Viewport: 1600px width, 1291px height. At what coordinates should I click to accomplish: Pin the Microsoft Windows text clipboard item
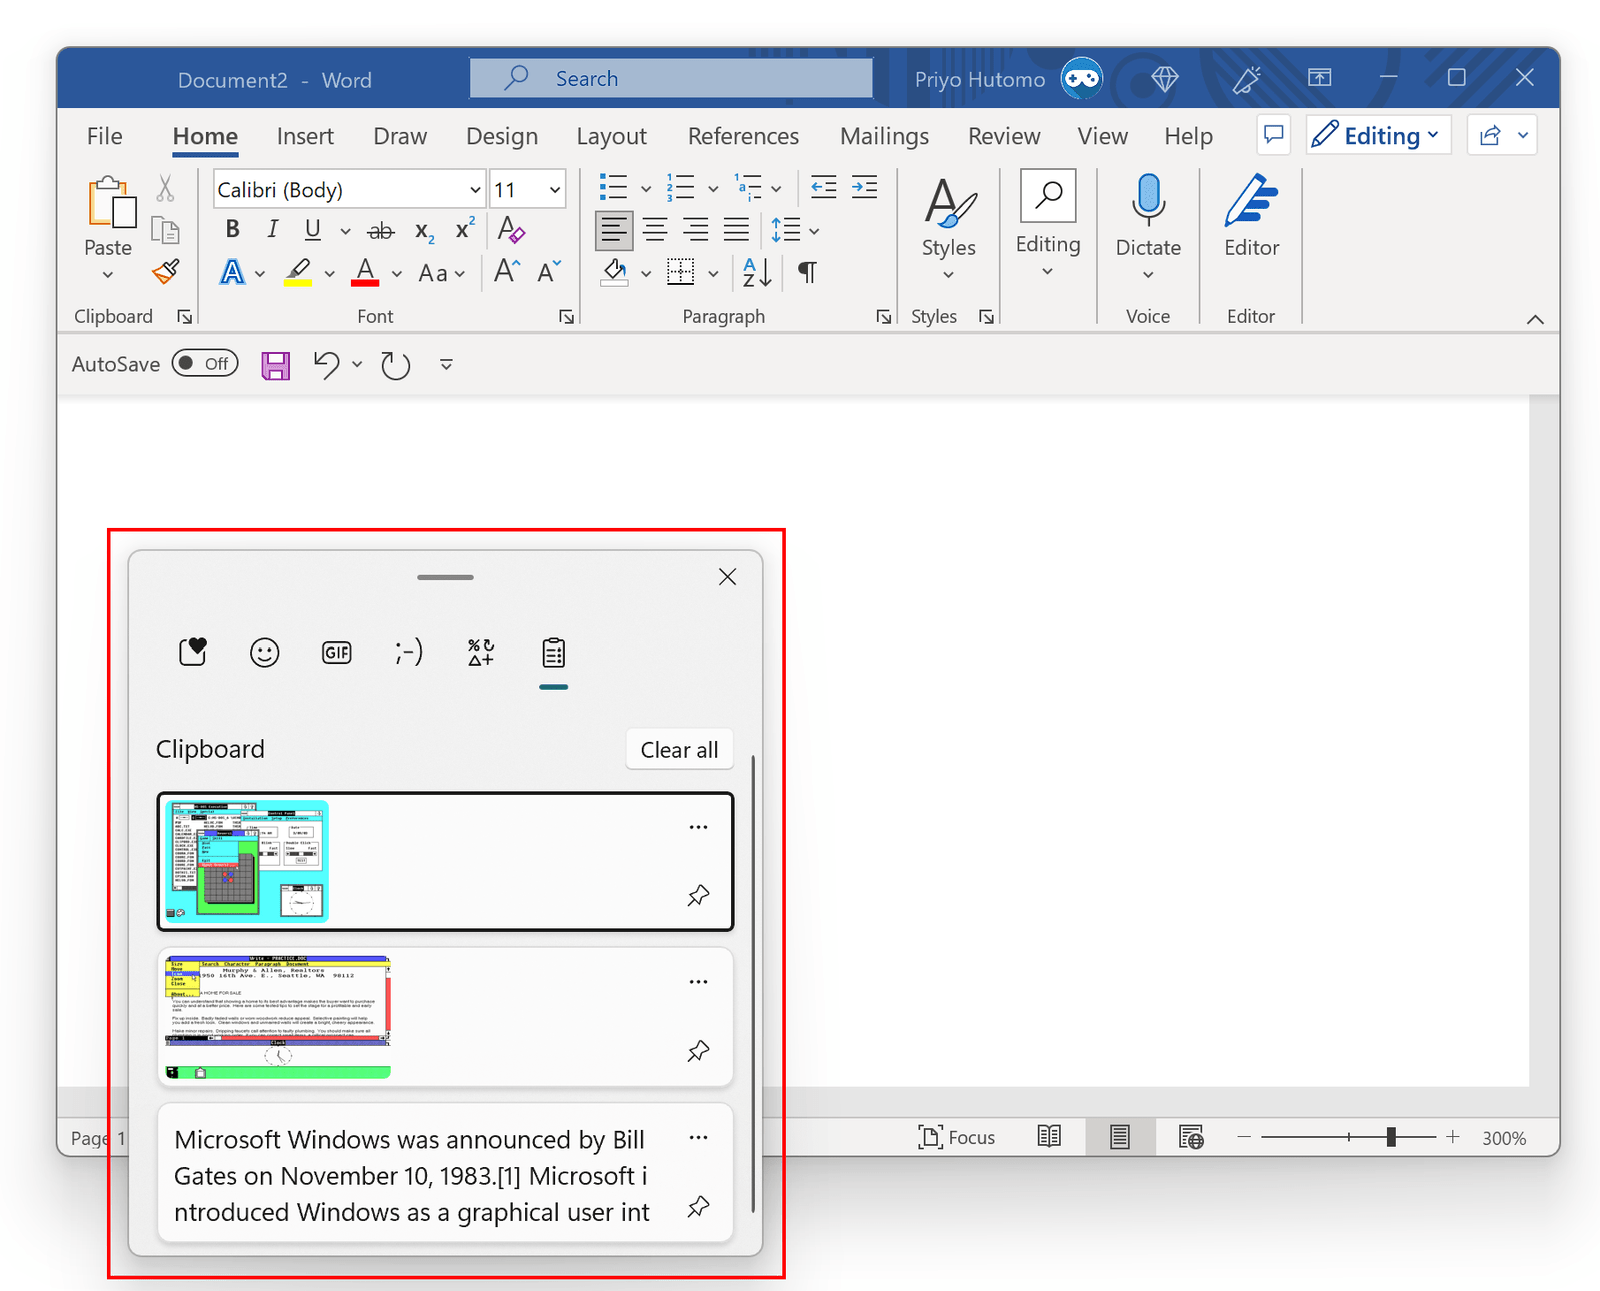pyautogui.click(x=698, y=1207)
